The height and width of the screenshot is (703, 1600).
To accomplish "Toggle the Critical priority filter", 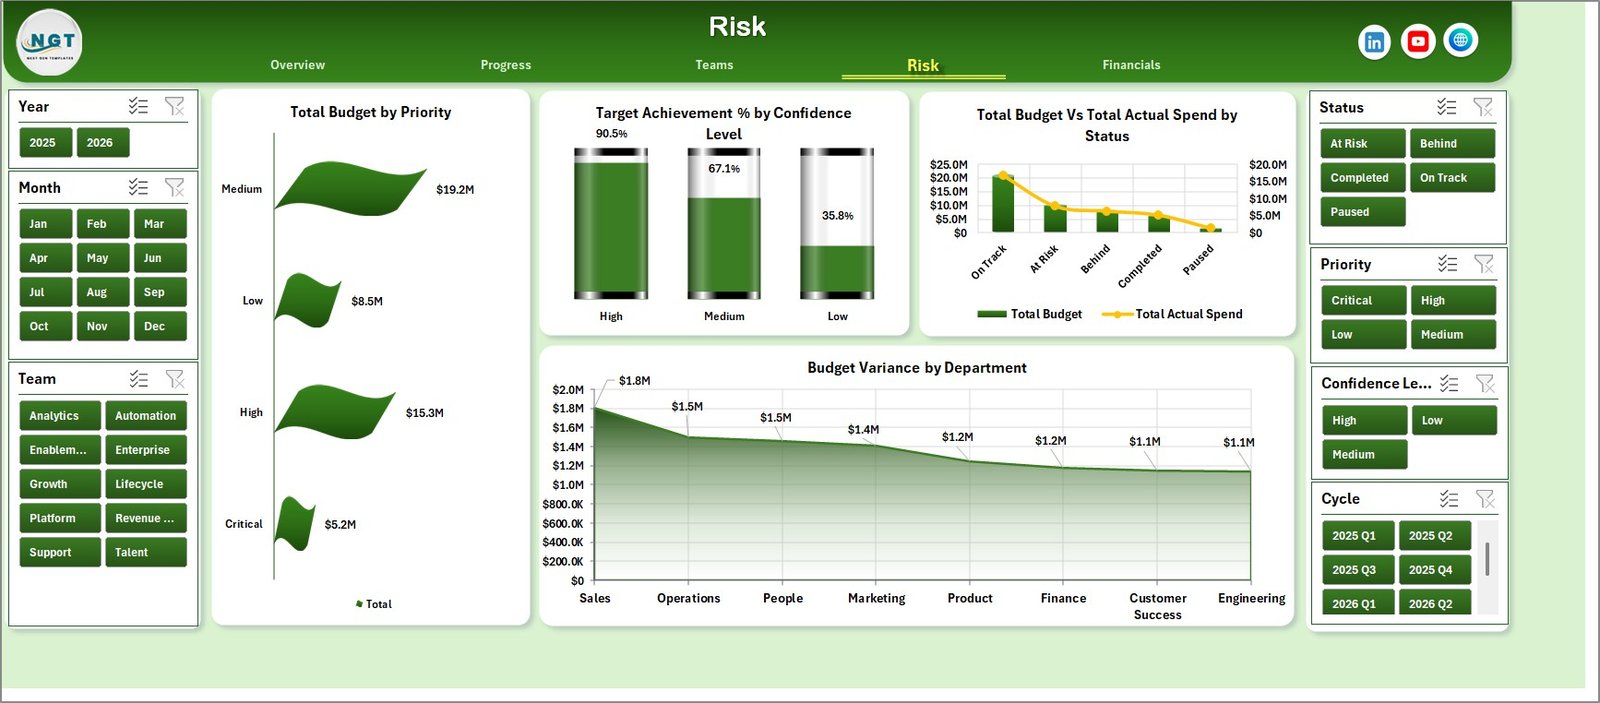I will pyautogui.click(x=1363, y=301).
